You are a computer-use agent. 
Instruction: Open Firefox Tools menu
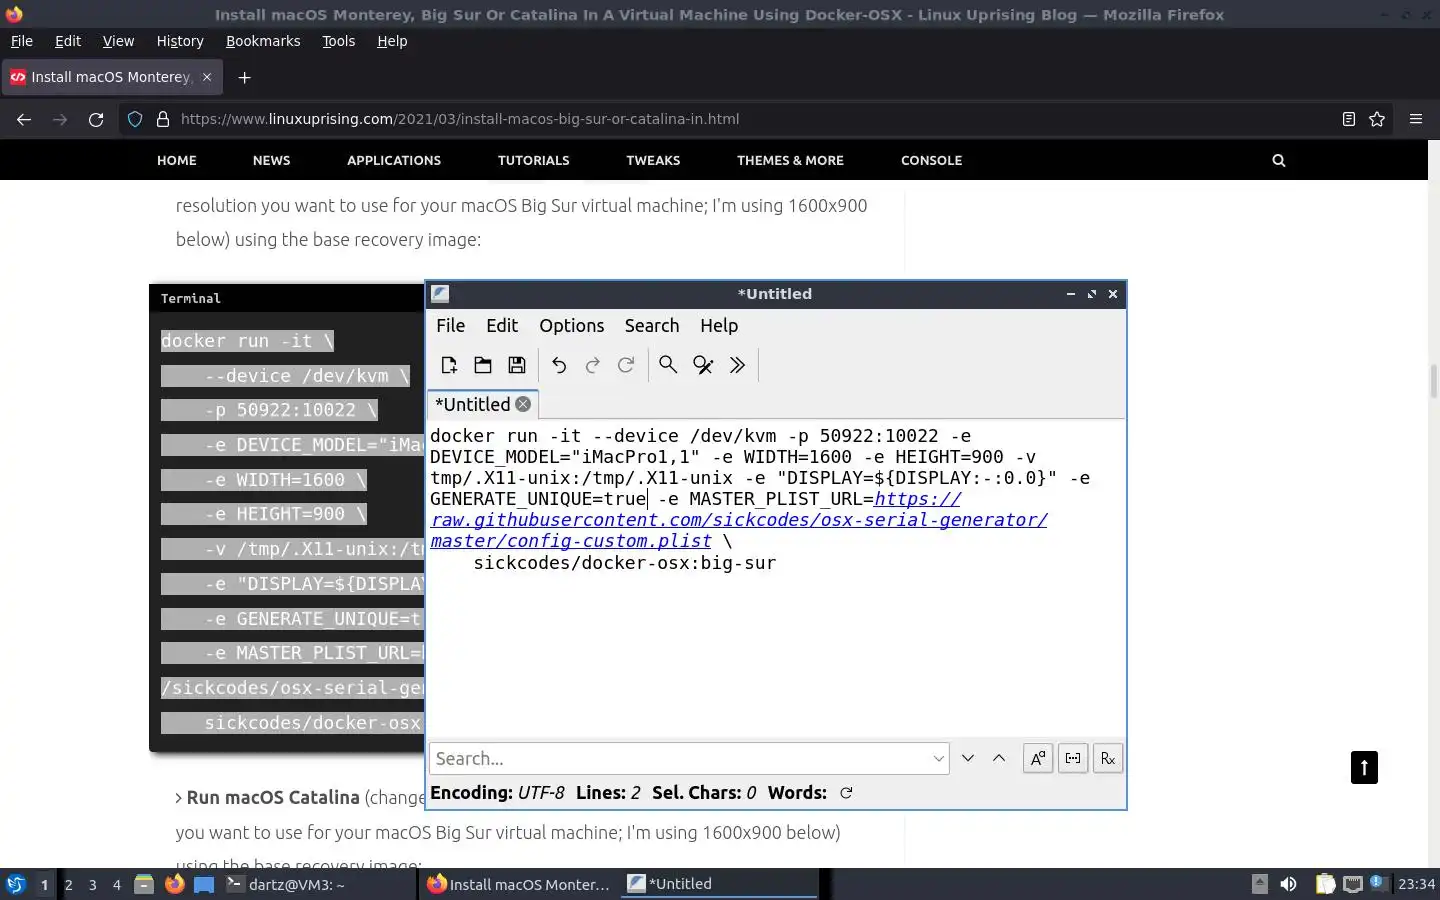coord(338,41)
